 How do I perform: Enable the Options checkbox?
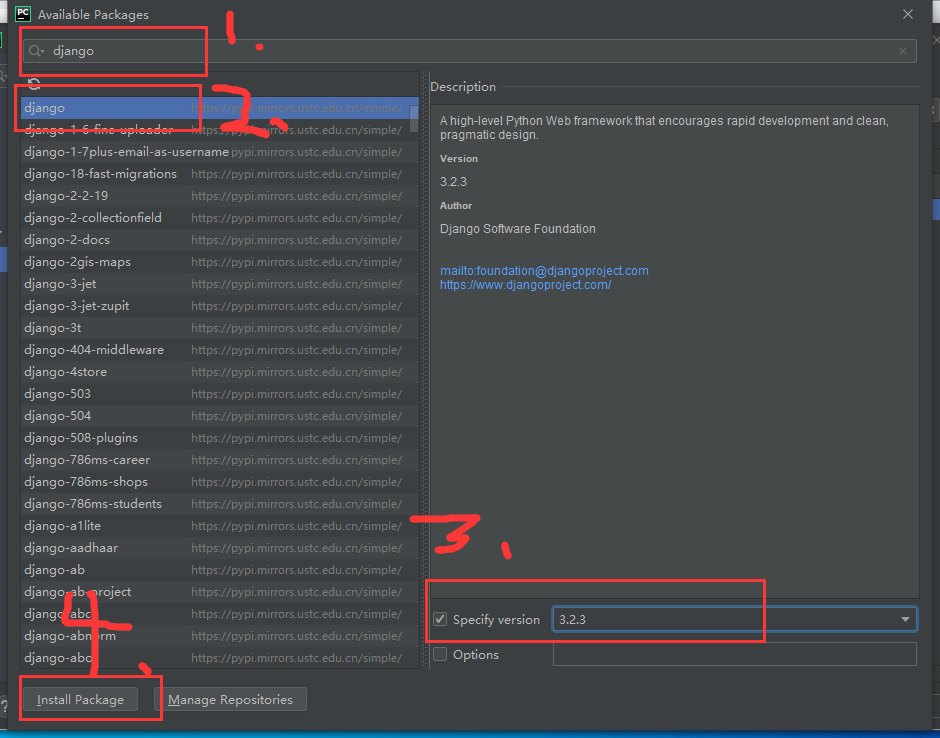point(440,654)
